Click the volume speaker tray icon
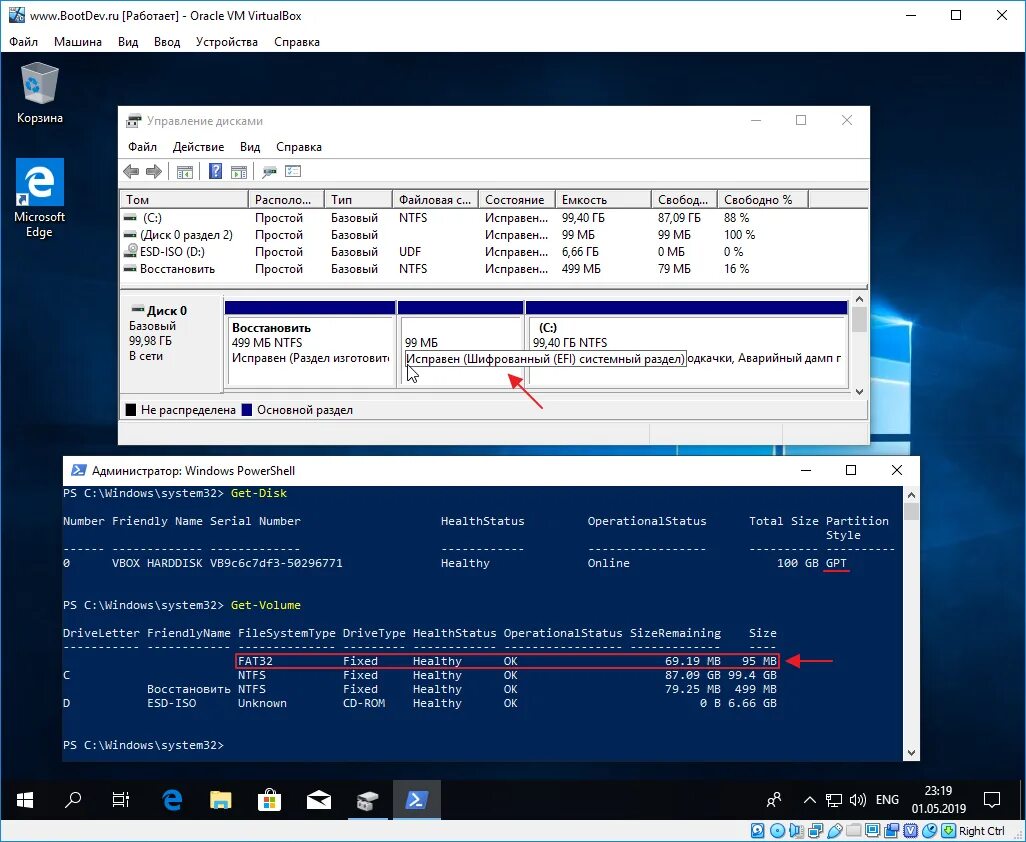This screenshot has width=1026, height=842. point(857,800)
